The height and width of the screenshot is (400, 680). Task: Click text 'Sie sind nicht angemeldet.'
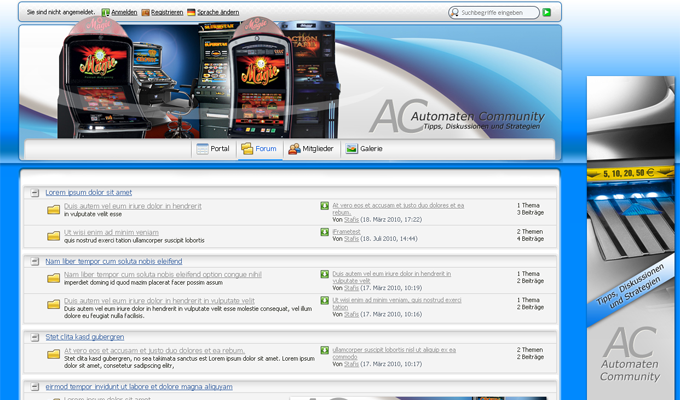(x=61, y=12)
